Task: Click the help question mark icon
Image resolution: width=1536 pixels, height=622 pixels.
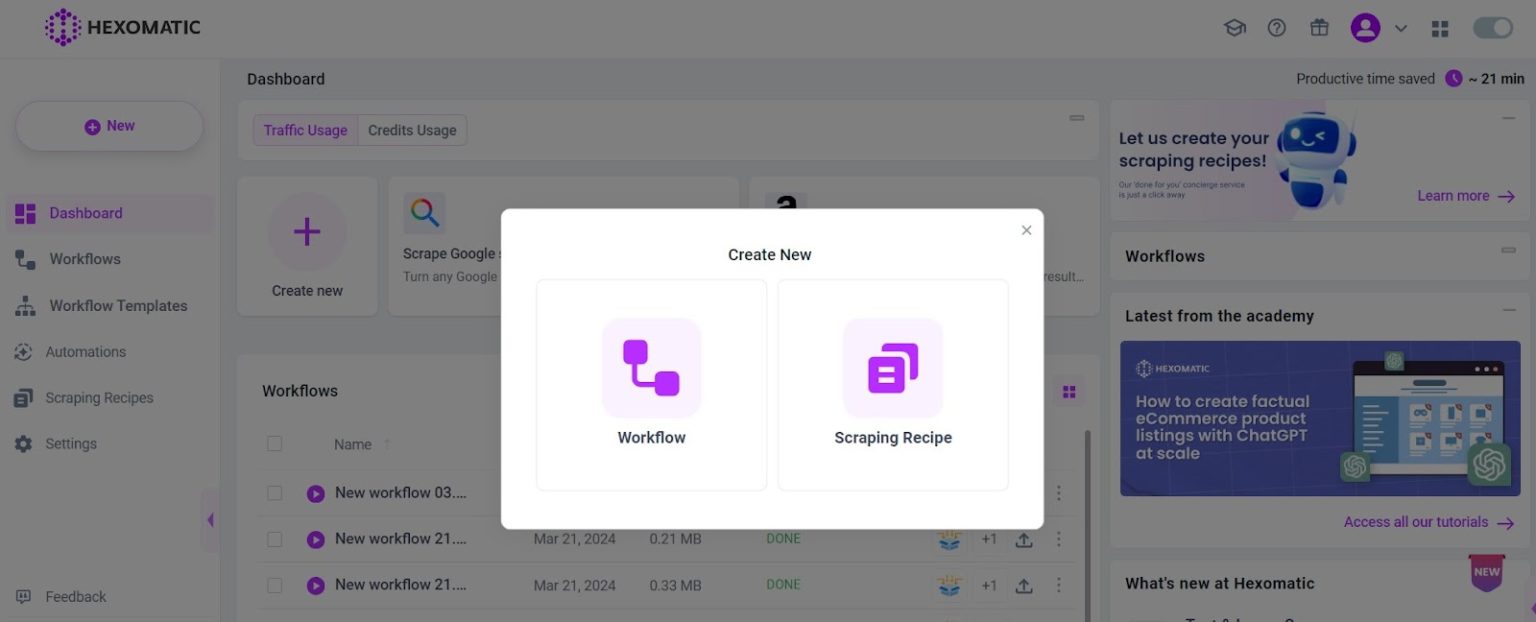Action: pos(1277,28)
